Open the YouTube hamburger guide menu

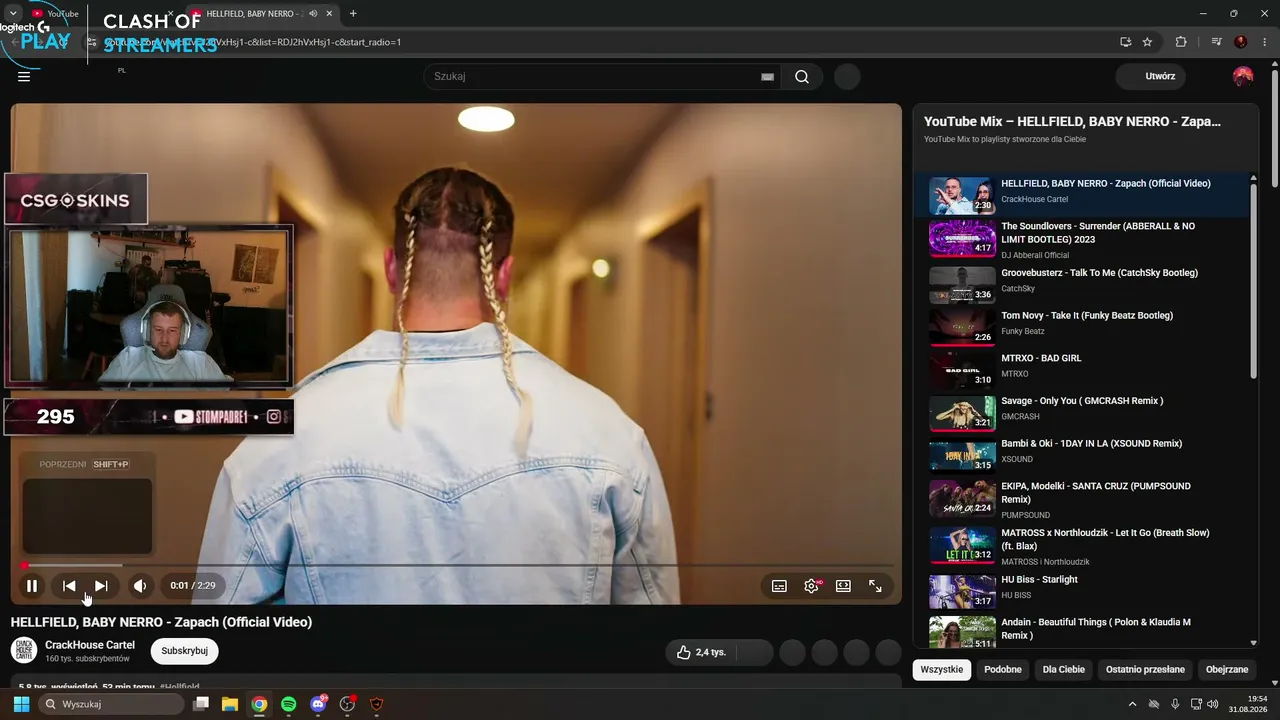click(x=24, y=76)
